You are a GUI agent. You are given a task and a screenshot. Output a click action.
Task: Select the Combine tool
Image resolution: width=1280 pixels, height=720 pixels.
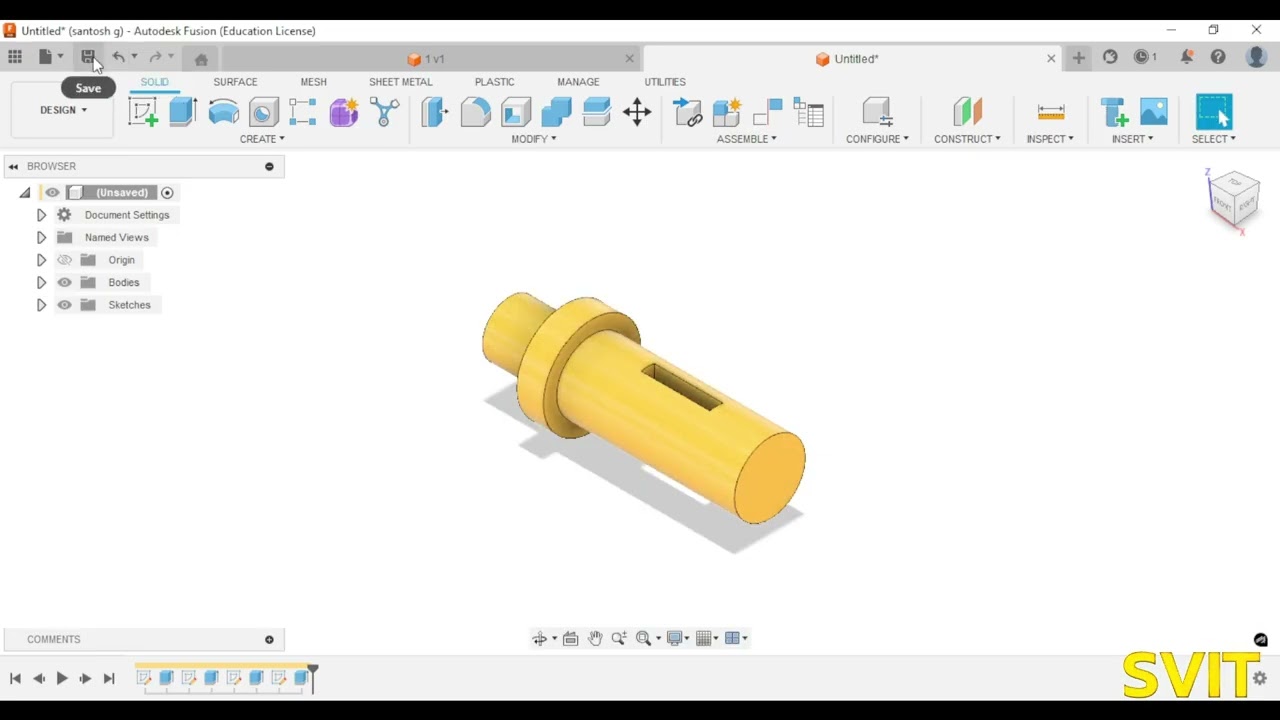pyautogui.click(x=556, y=112)
